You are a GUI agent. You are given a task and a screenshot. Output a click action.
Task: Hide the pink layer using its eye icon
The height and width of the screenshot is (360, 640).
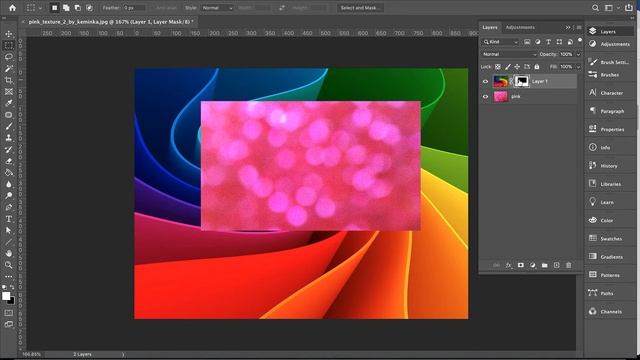[x=485, y=97]
